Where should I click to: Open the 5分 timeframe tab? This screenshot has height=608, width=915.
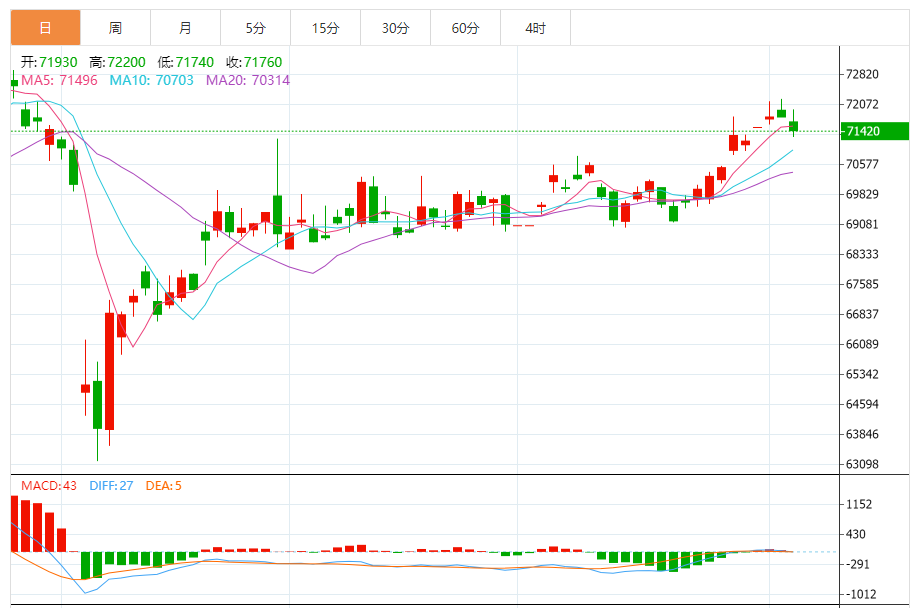(256, 27)
